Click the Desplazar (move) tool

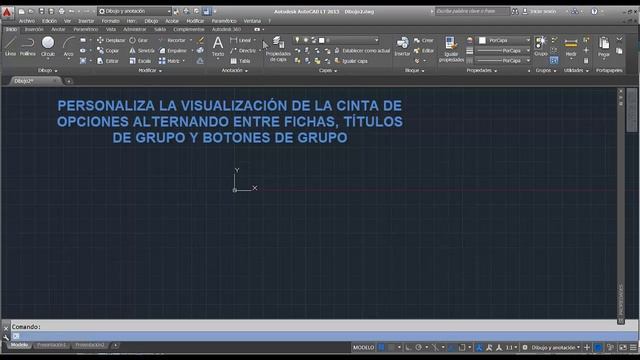pyautogui.click(x=111, y=40)
